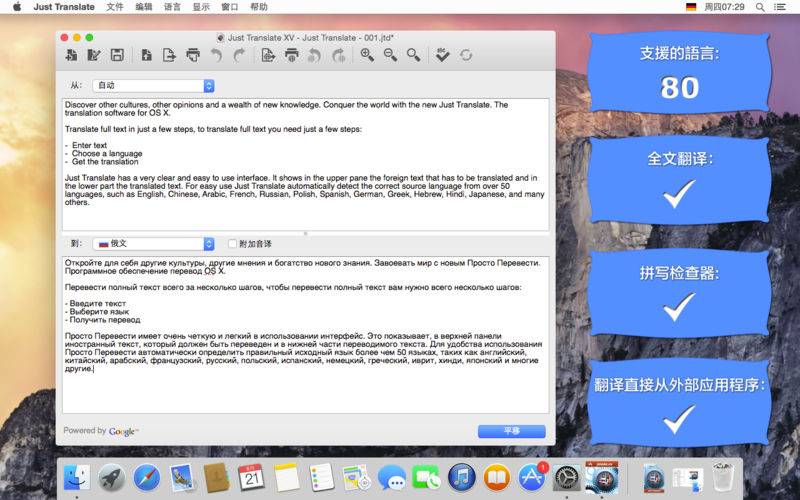Open Notification Center list icon
This screenshot has width=800, height=500.
pos(780,7)
